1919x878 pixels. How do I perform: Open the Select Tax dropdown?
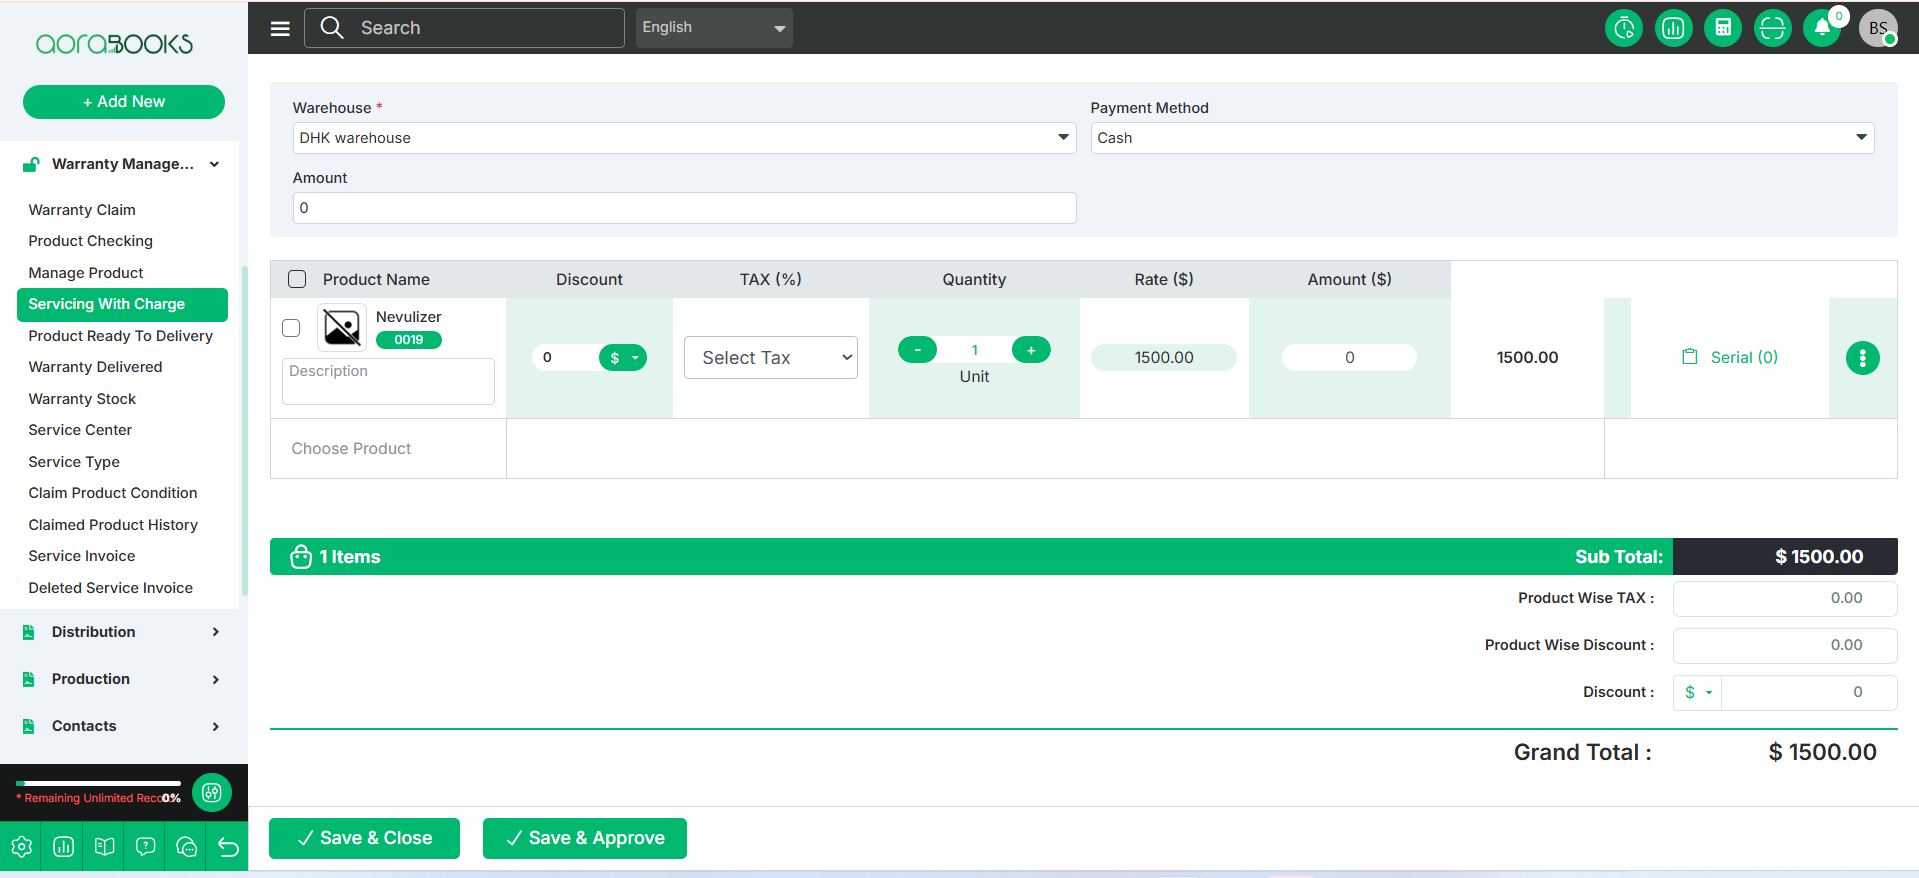coord(770,358)
